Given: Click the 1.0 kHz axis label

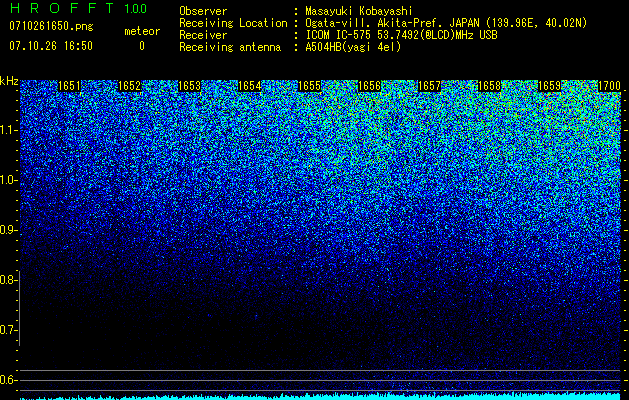Looking at the screenshot, I should point(8,180).
